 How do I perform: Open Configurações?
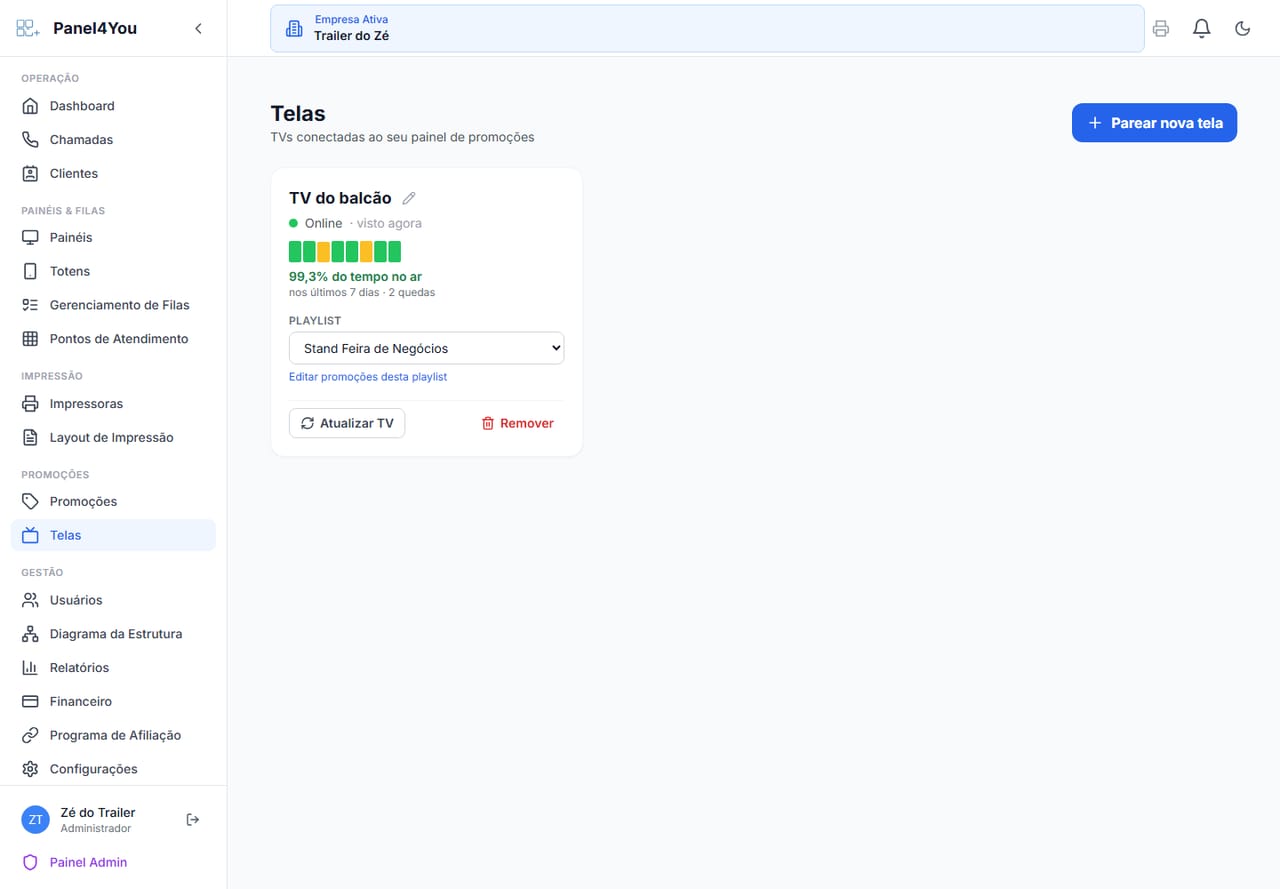pyautogui.click(x=113, y=769)
